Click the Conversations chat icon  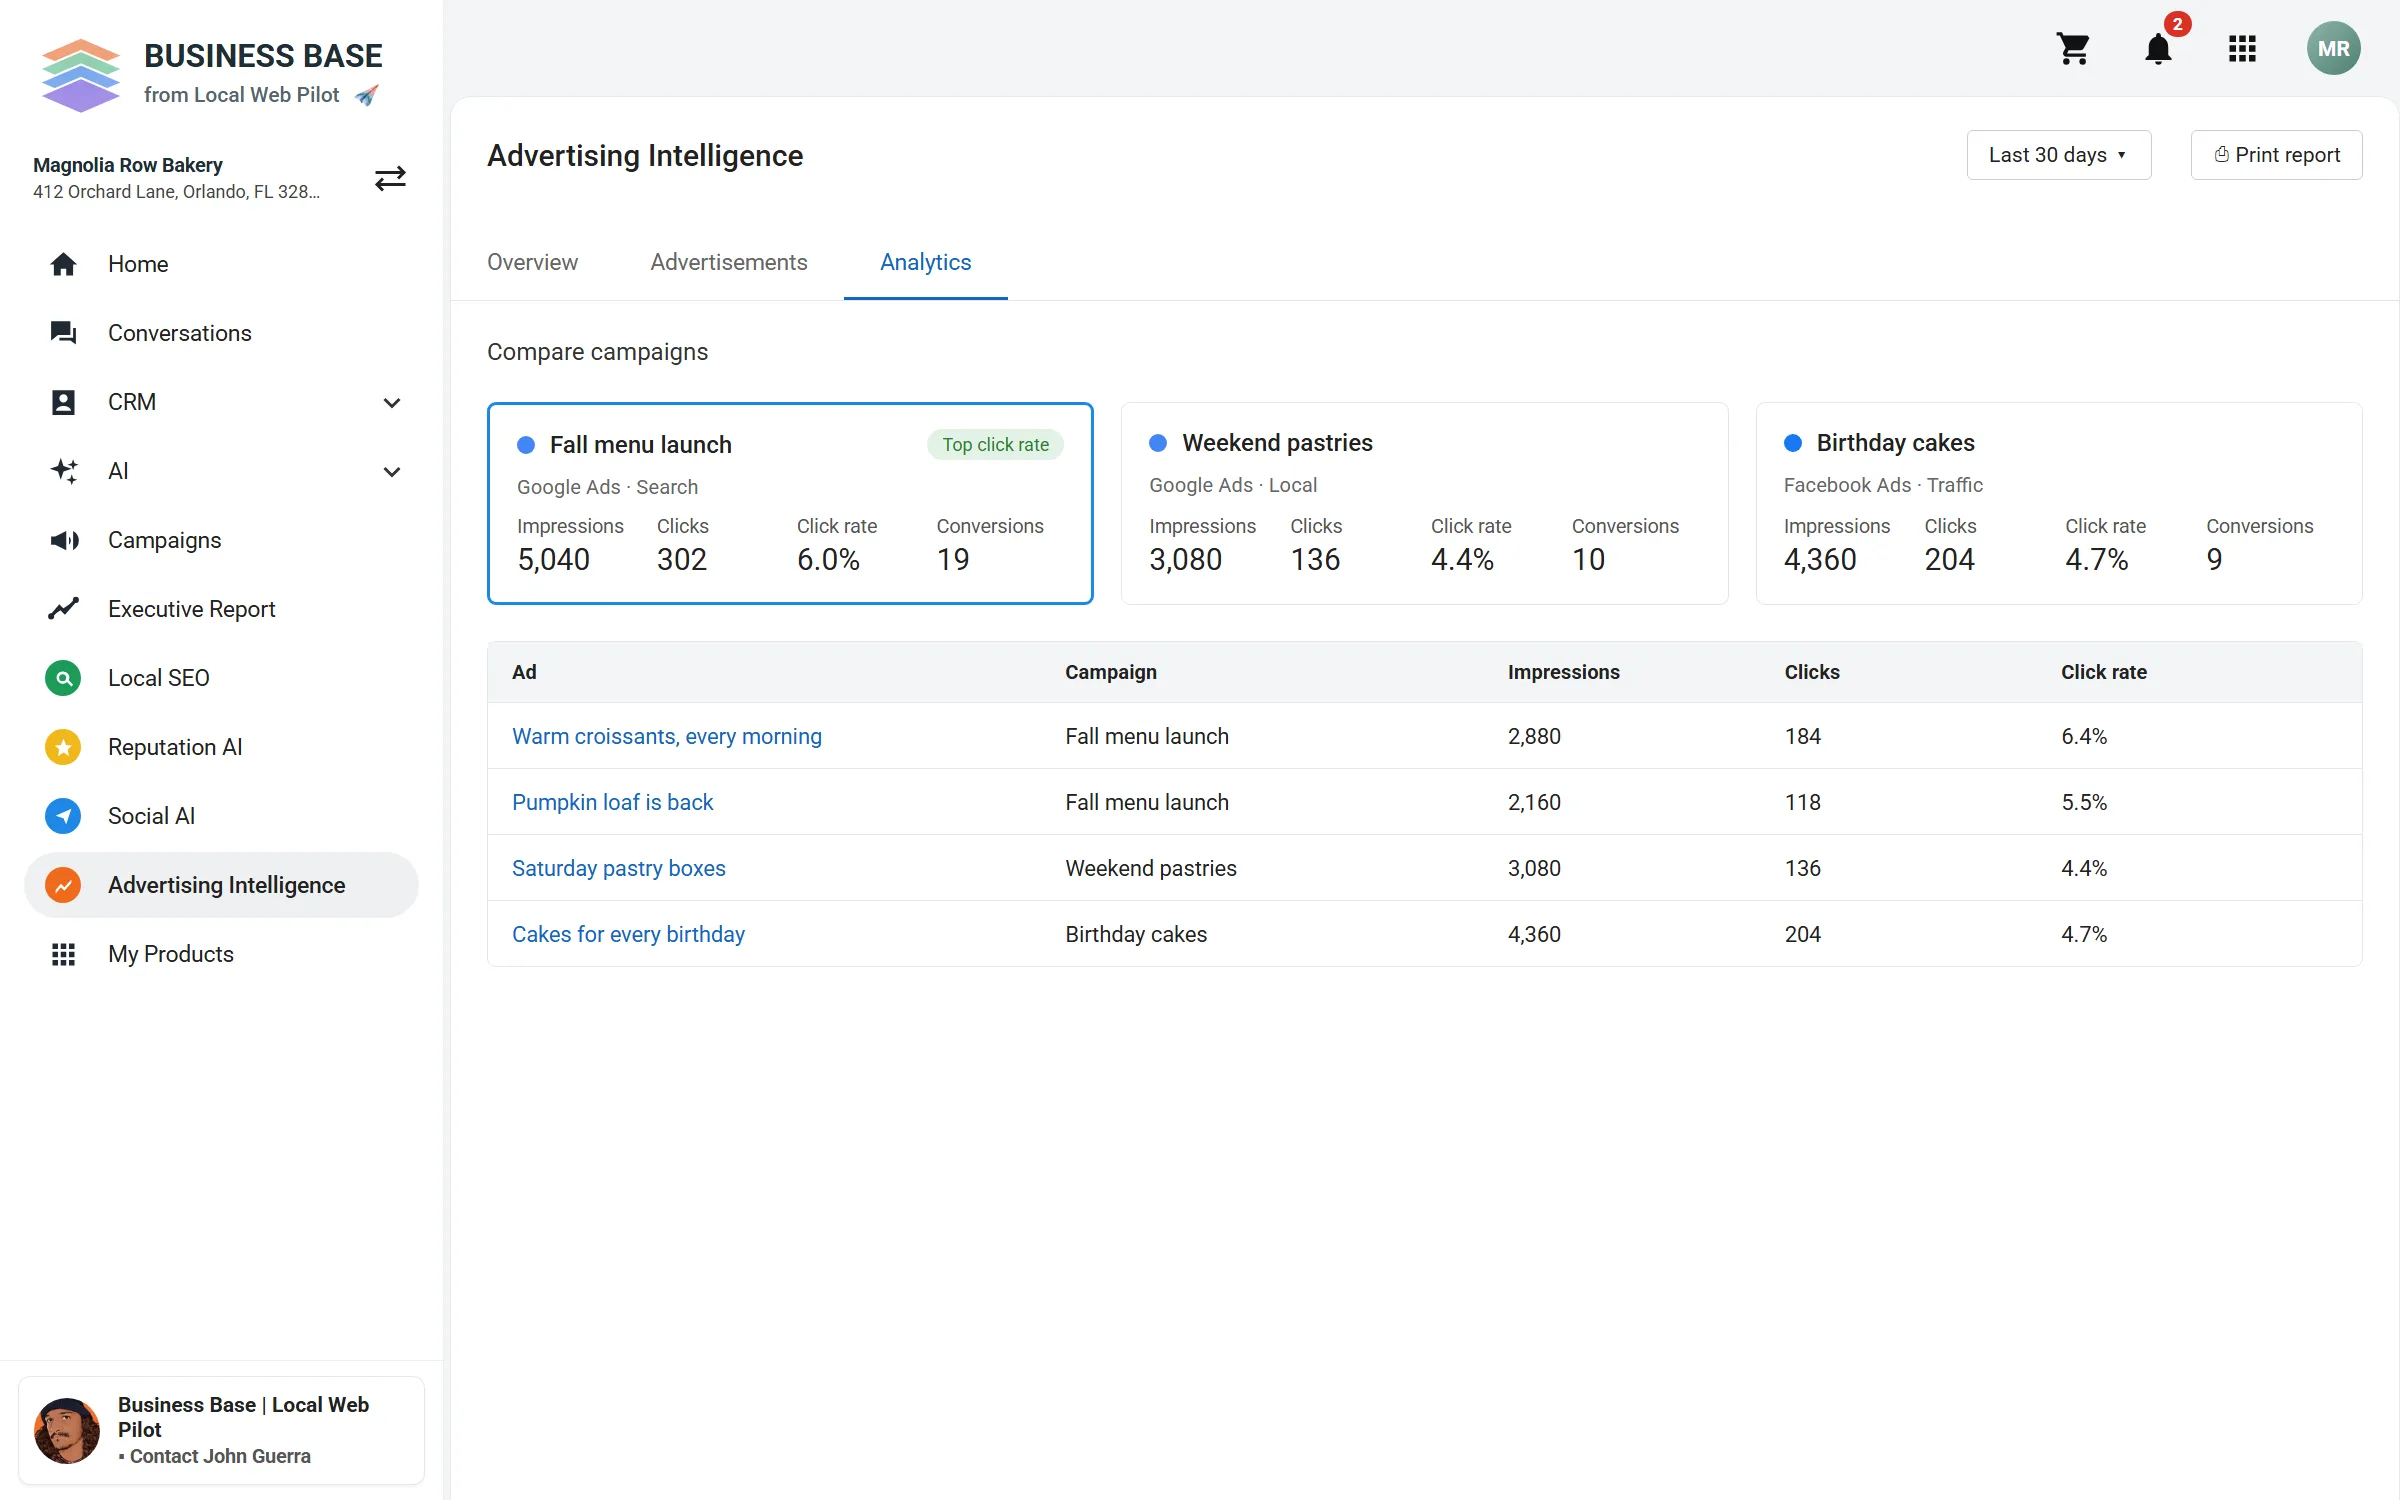(63, 333)
